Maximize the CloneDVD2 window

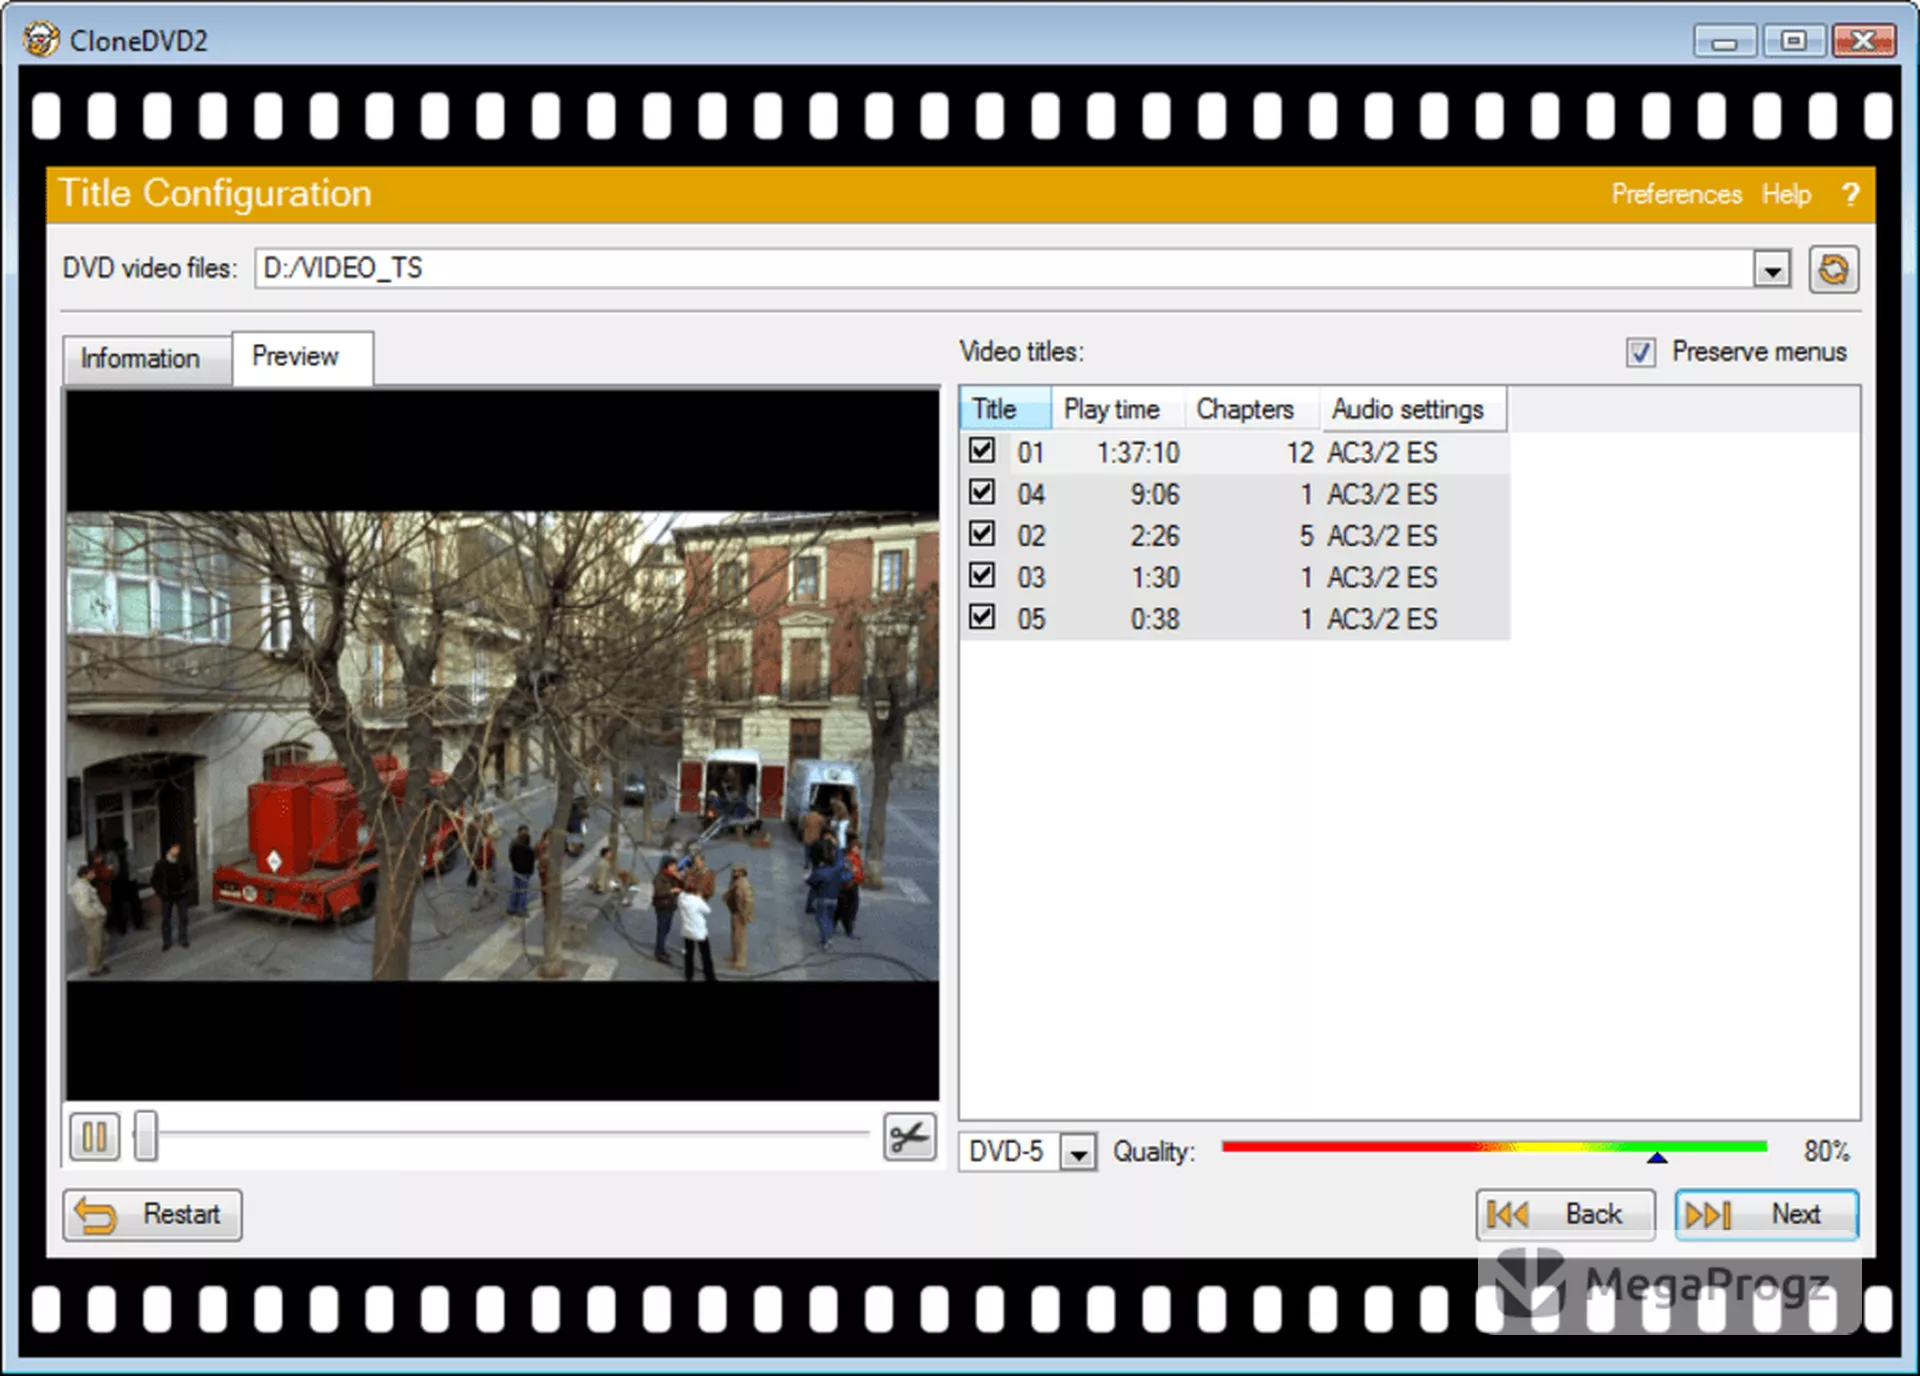point(1793,41)
